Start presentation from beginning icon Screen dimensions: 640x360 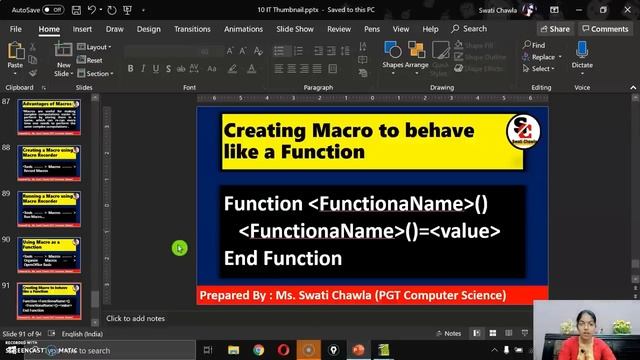(127, 10)
